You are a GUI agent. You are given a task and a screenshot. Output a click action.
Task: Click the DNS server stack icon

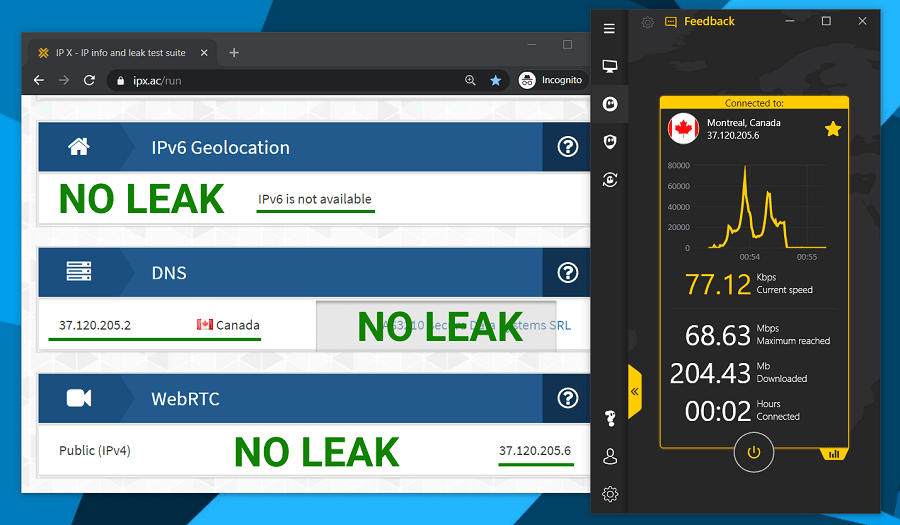[x=79, y=271]
